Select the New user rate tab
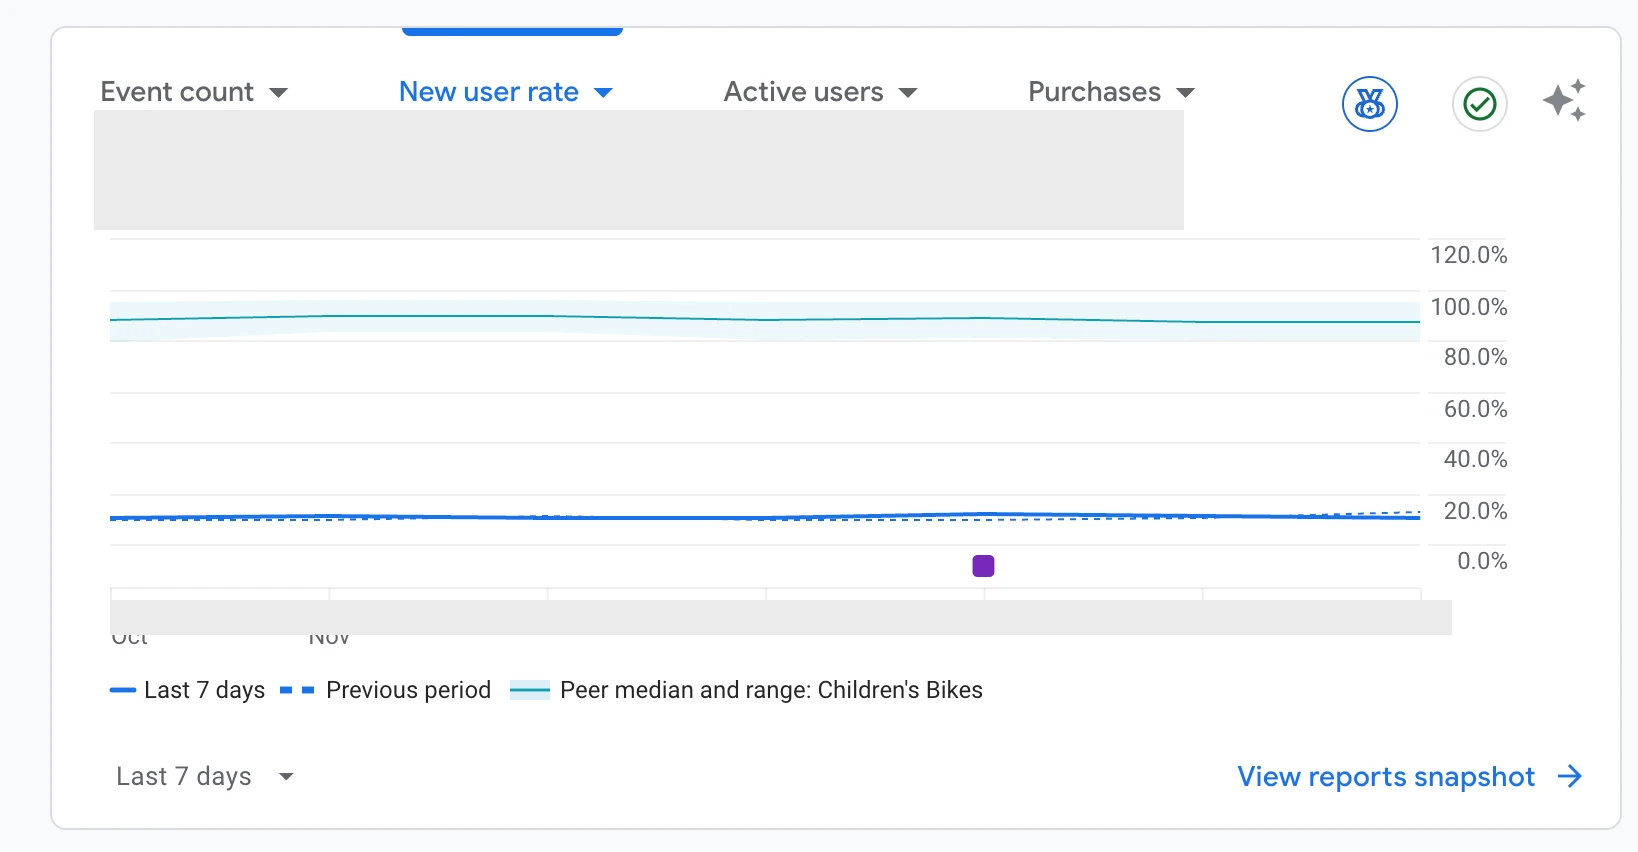Image resolution: width=1638 pixels, height=852 pixels. (x=489, y=92)
